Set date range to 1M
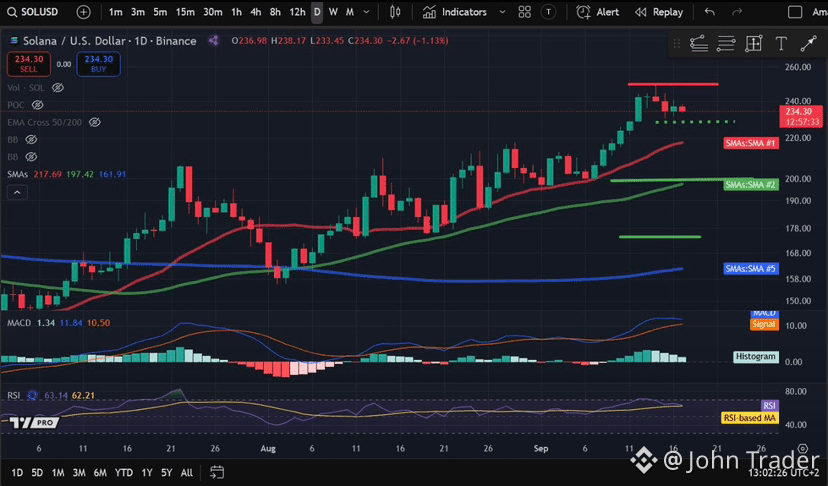828x486 pixels. point(58,473)
